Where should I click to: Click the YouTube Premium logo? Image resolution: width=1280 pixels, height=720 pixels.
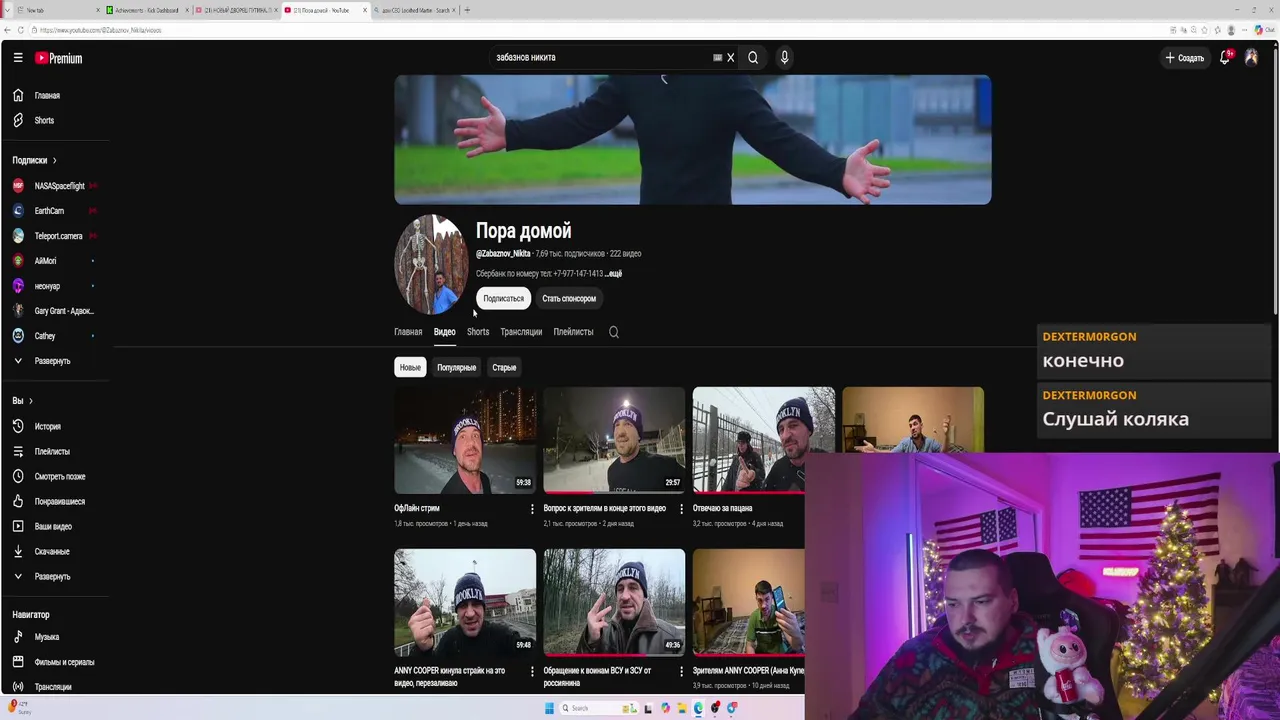(x=58, y=58)
